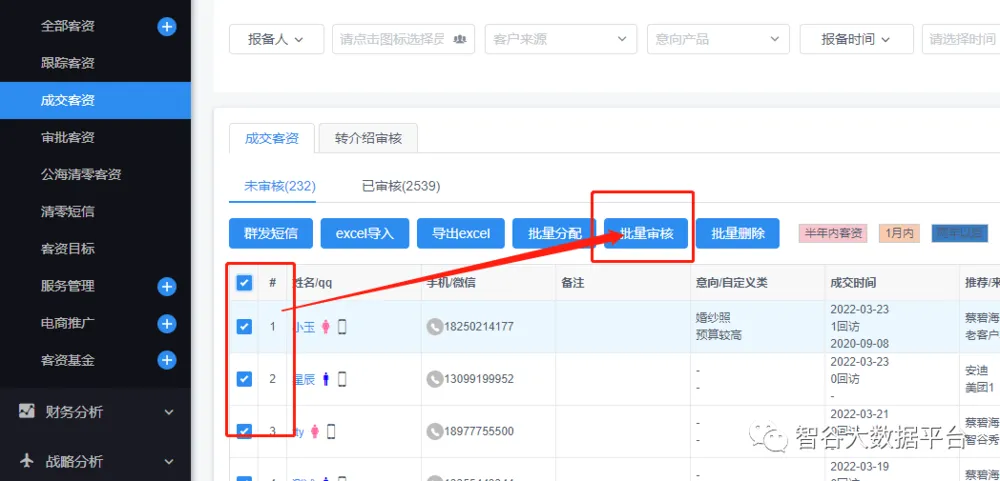
Task: Switch to the 转介绍审核 tab
Action: tap(368, 138)
